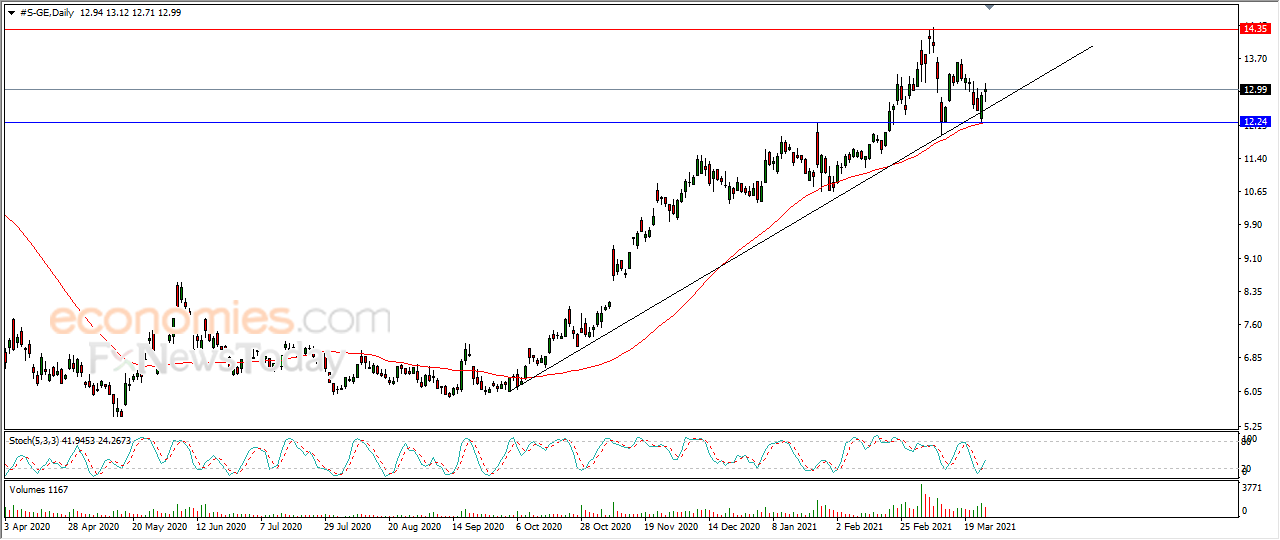Viewport: 1280px width, 540px height.
Task: Click the 19 Nov 2020 date label
Action: point(671,525)
